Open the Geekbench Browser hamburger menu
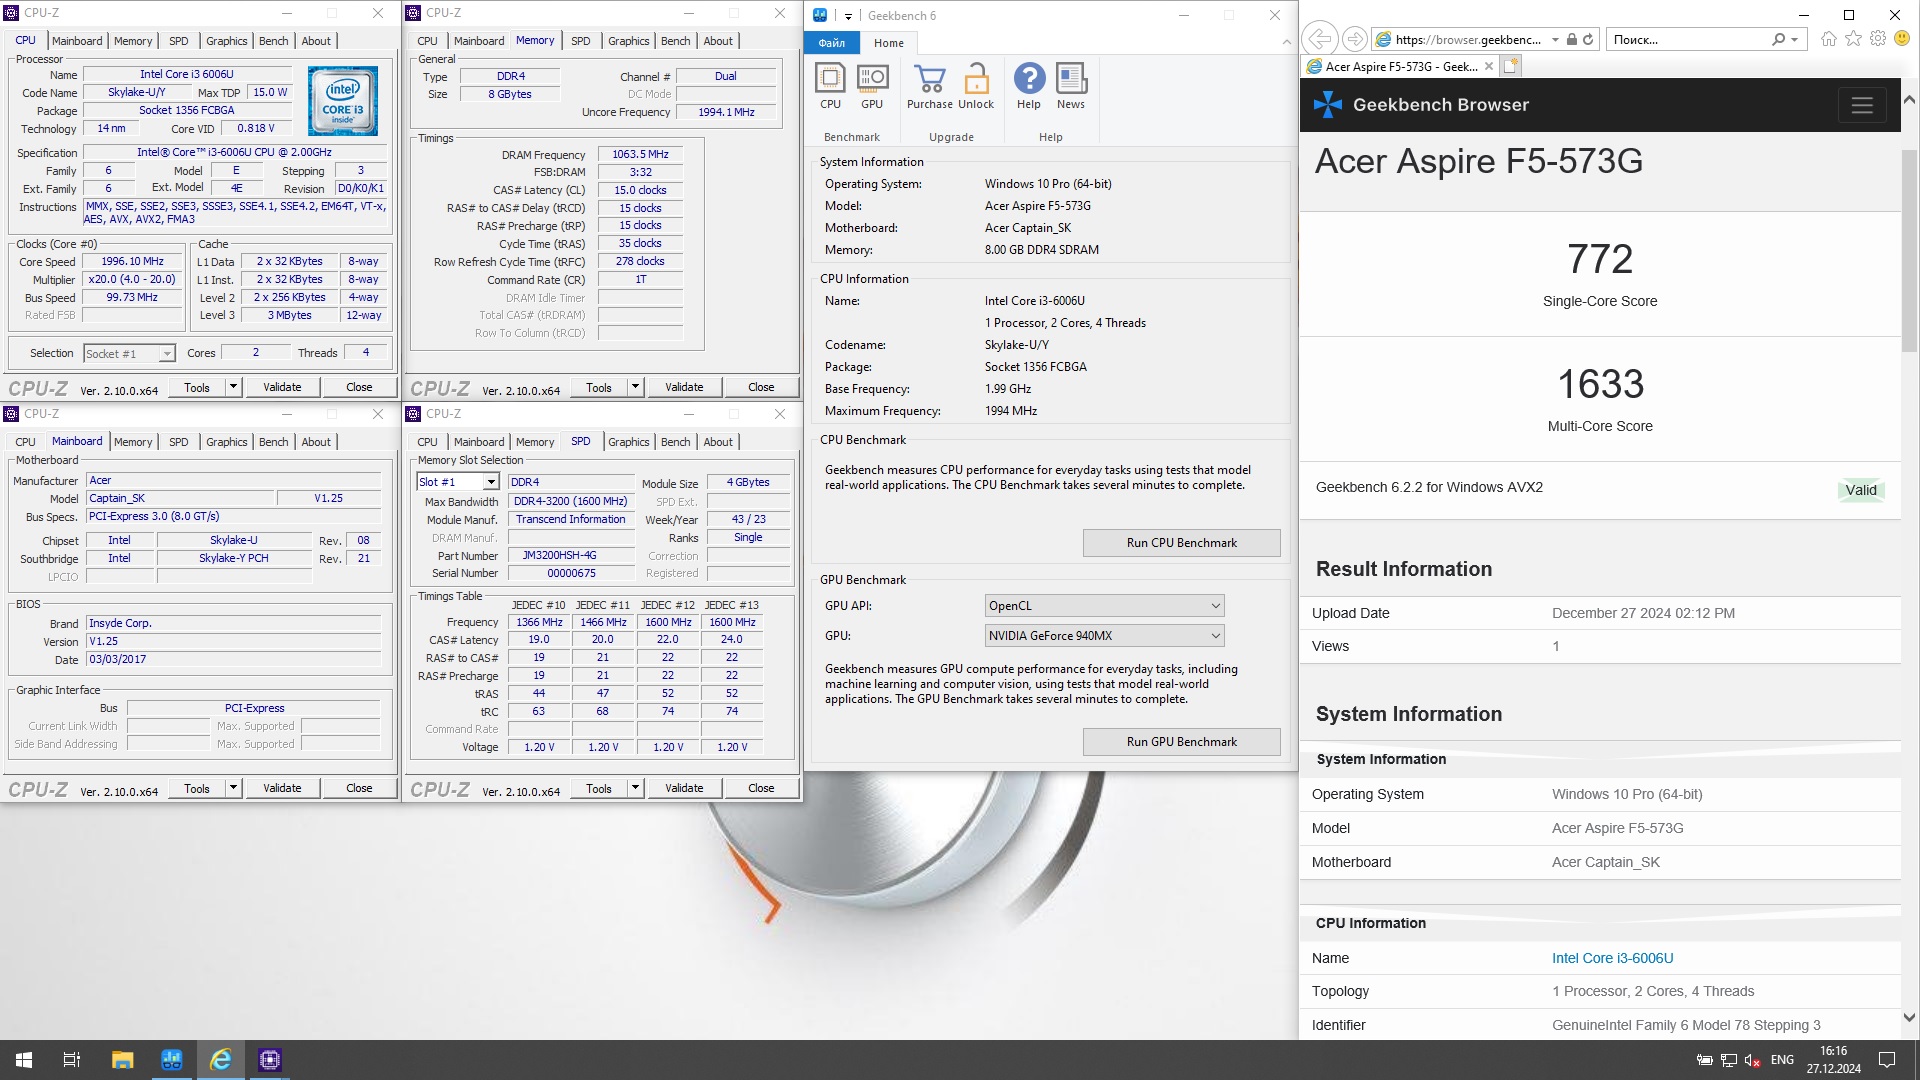1920x1080 pixels. (x=1862, y=105)
